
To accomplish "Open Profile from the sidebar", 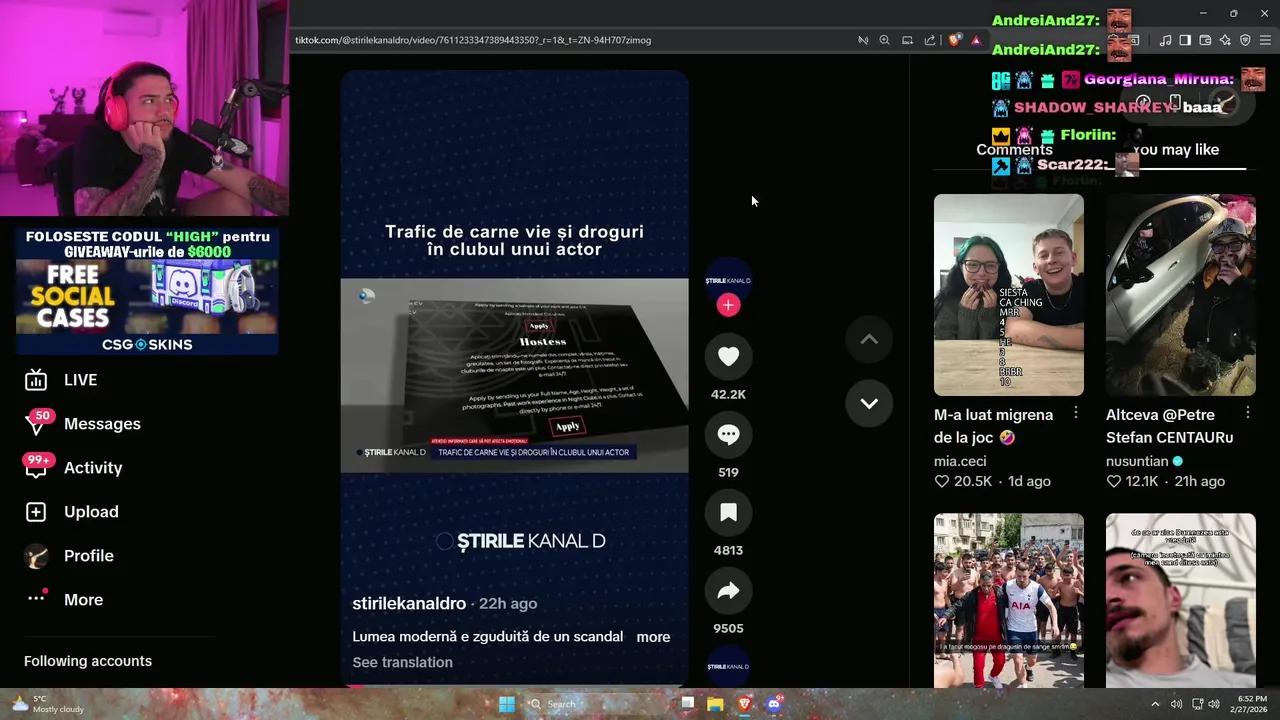I will [x=69, y=556].
